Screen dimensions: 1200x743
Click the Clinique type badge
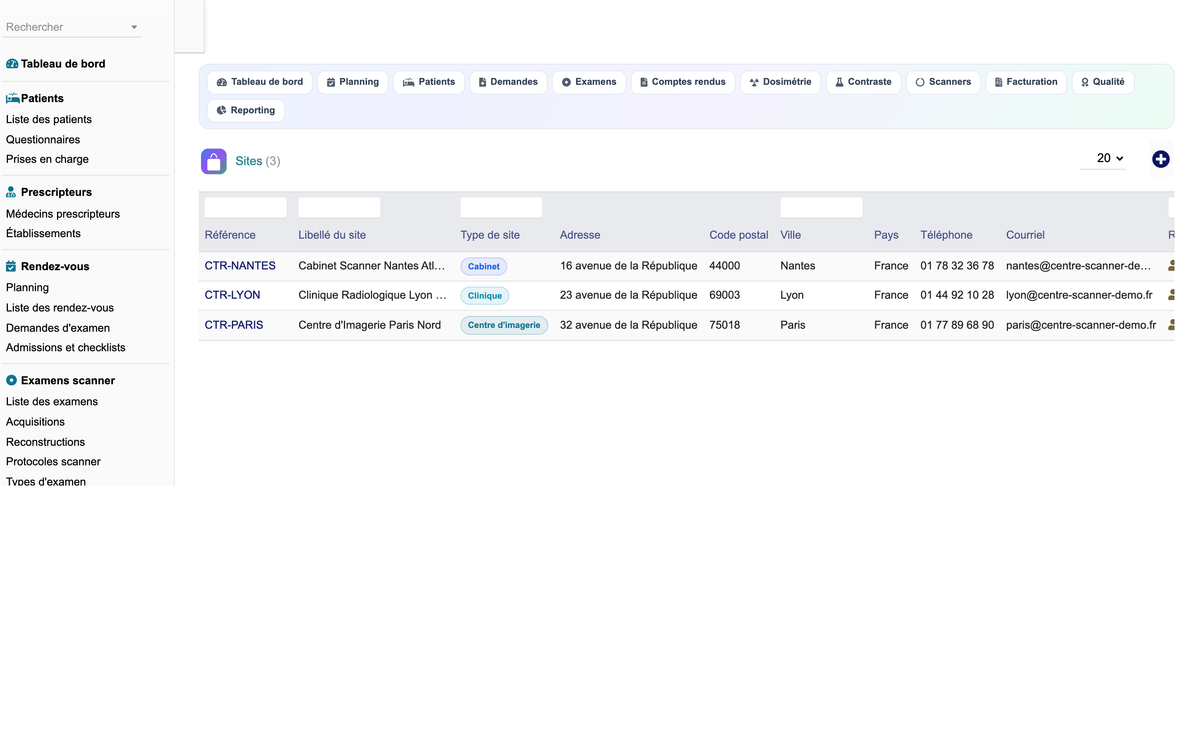point(485,296)
